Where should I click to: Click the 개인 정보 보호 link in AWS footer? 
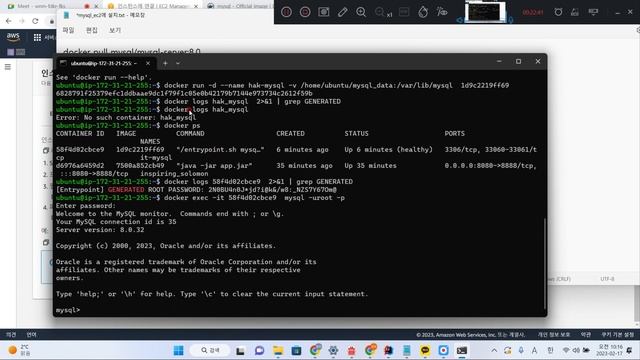(553, 335)
